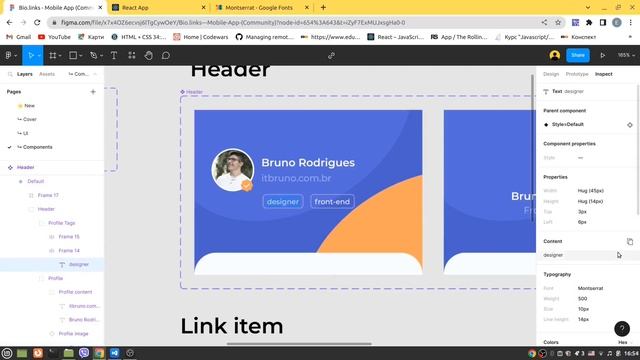
Task: Open the Gmail bookmark
Action: 19,37
